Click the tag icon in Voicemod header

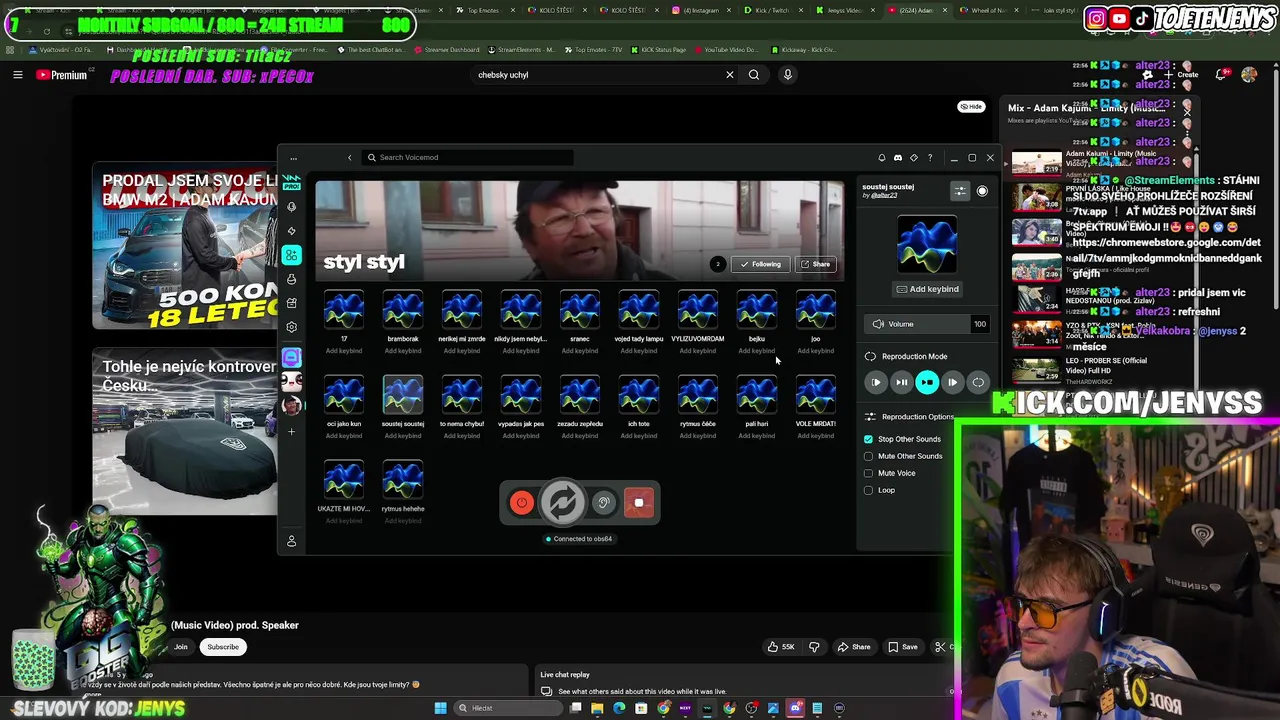click(914, 158)
